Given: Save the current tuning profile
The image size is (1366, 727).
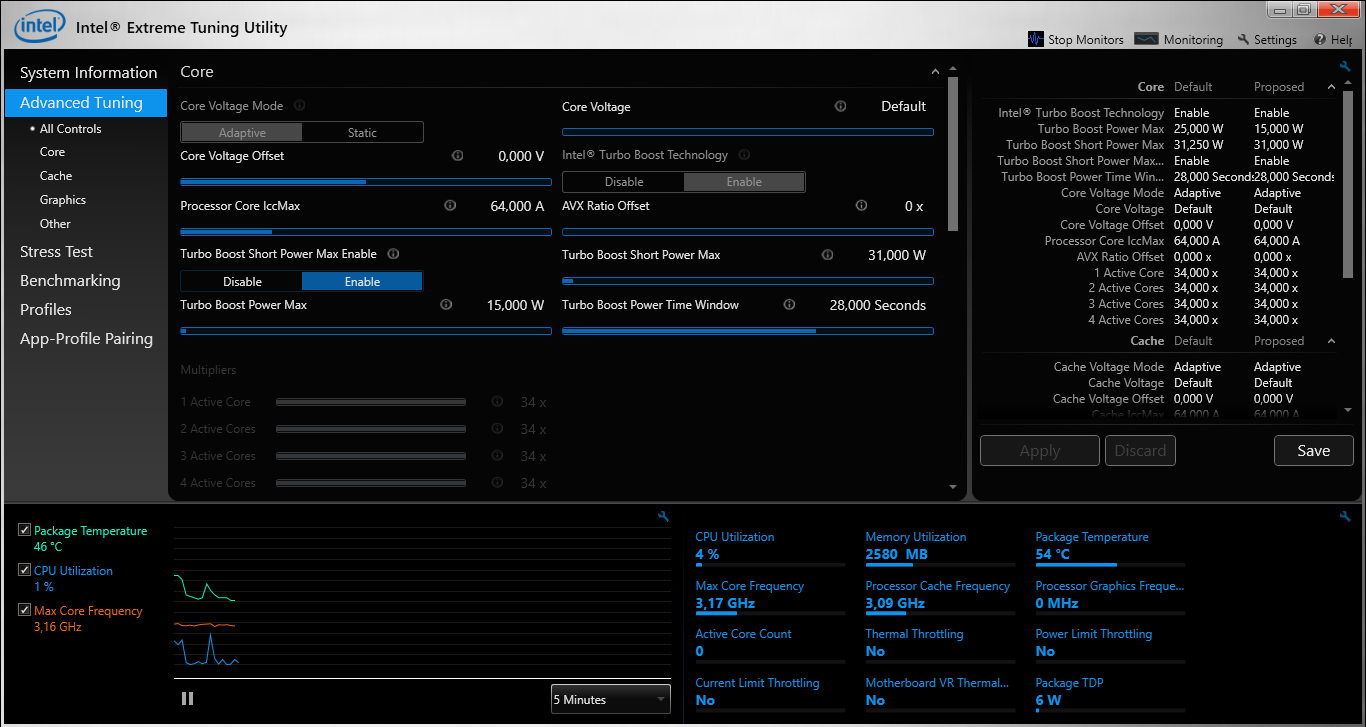Looking at the screenshot, I should (1314, 451).
